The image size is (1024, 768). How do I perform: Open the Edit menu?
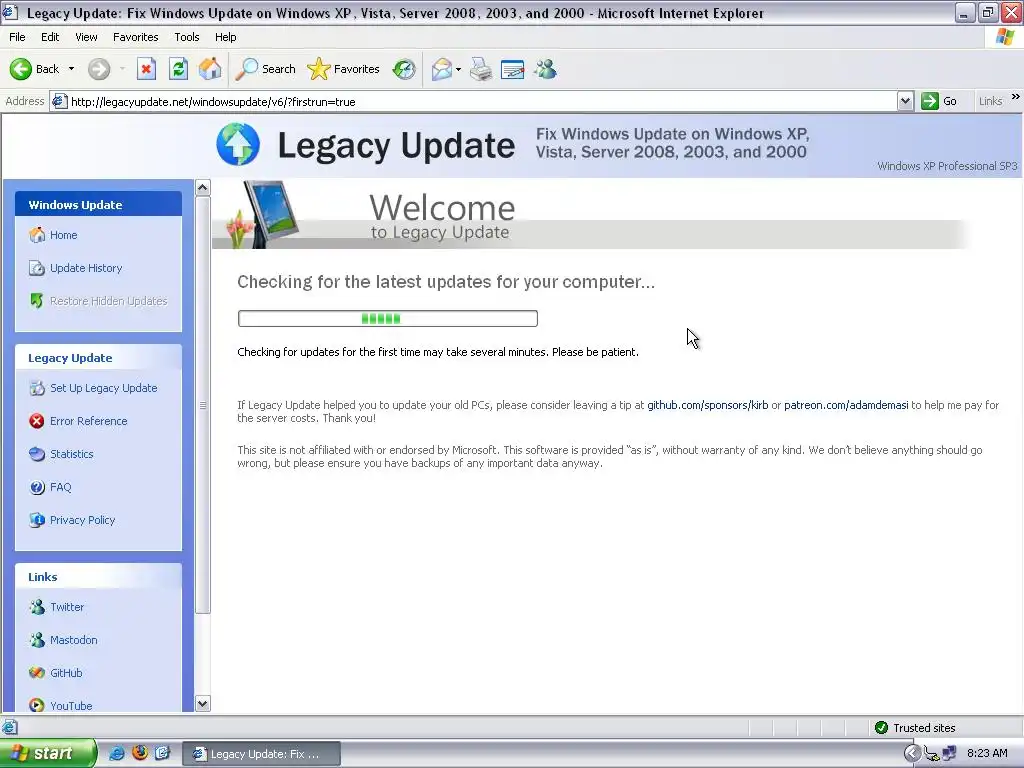coord(50,37)
